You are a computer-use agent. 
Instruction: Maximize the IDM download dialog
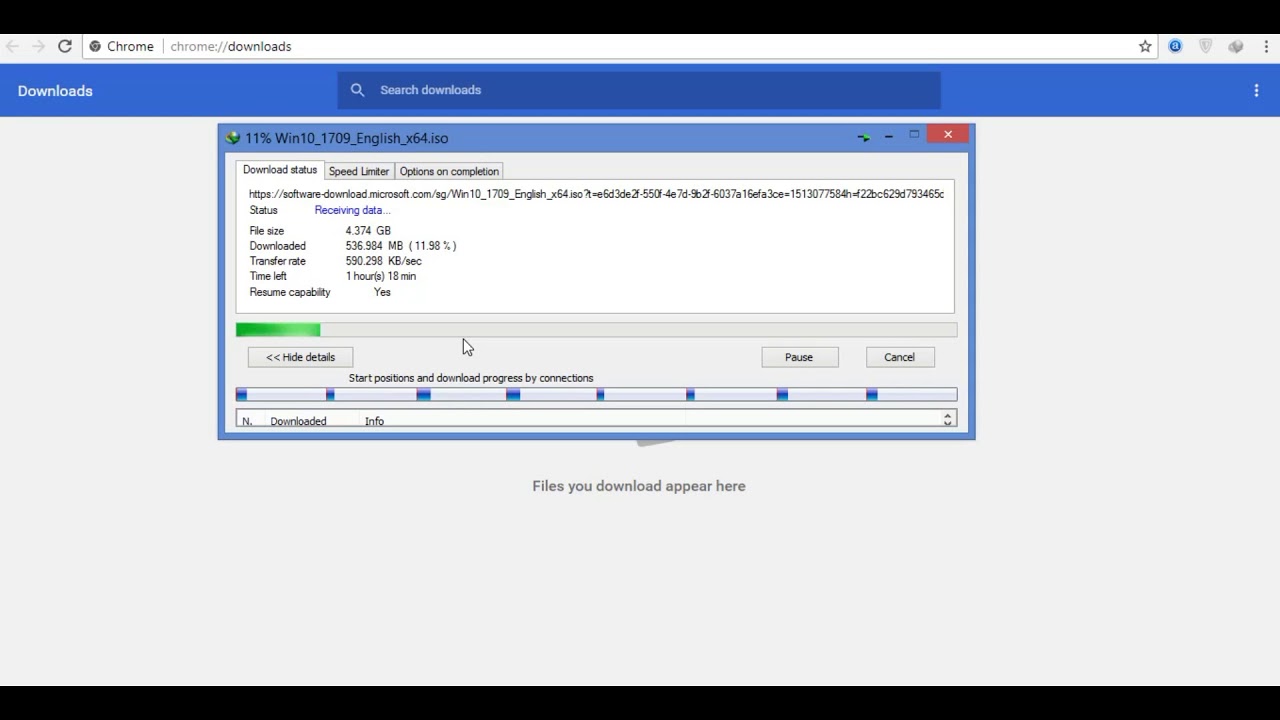tap(914, 134)
